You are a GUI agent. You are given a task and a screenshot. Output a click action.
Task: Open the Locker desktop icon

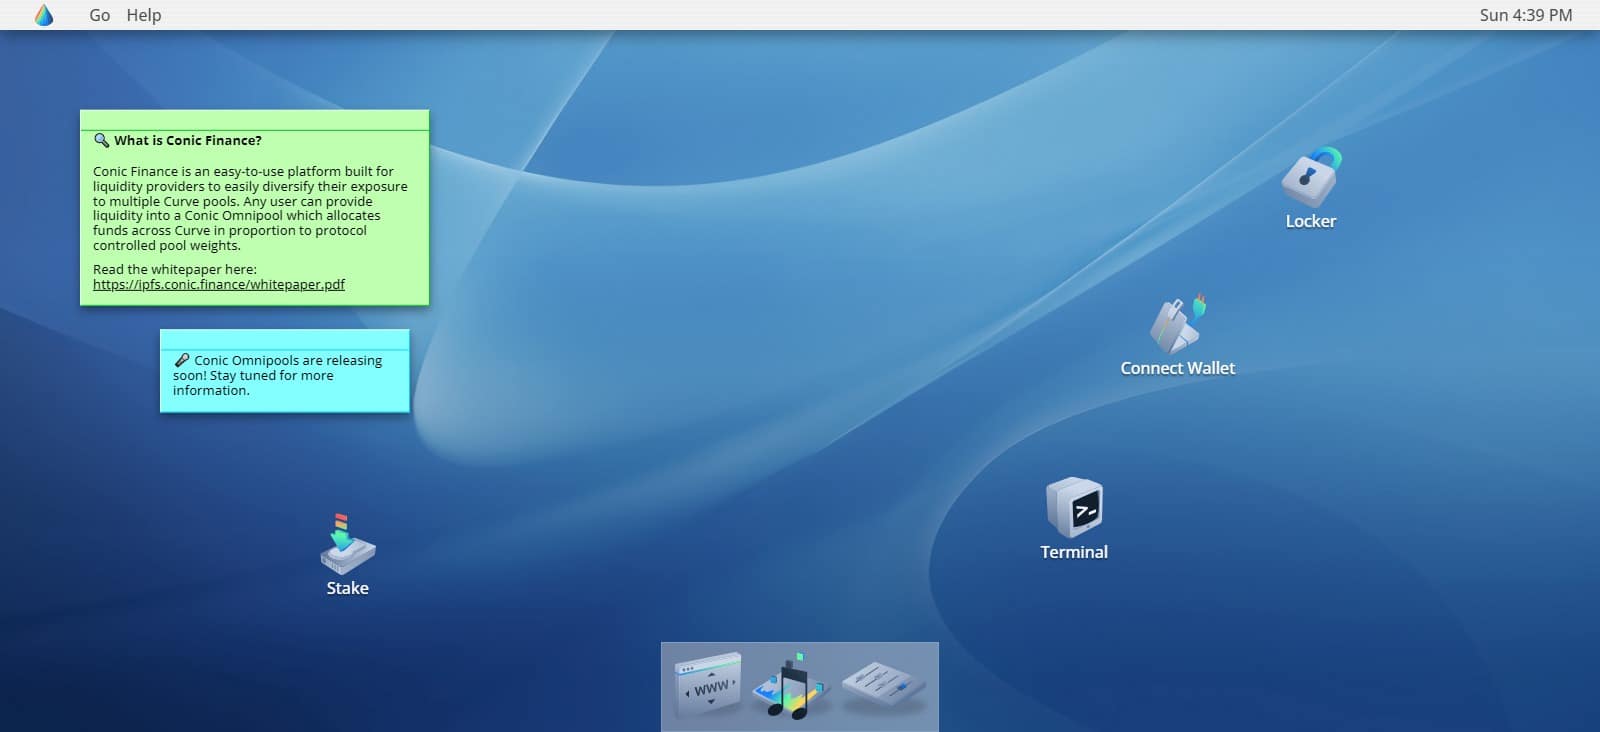click(x=1310, y=178)
